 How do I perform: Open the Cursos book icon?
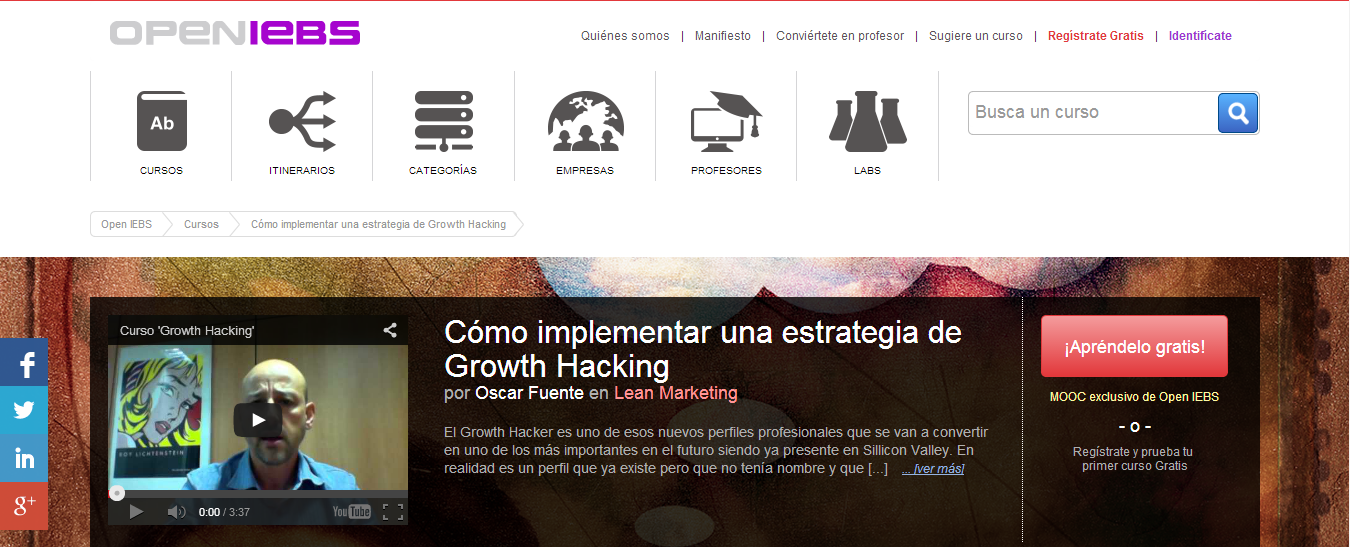[162, 121]
